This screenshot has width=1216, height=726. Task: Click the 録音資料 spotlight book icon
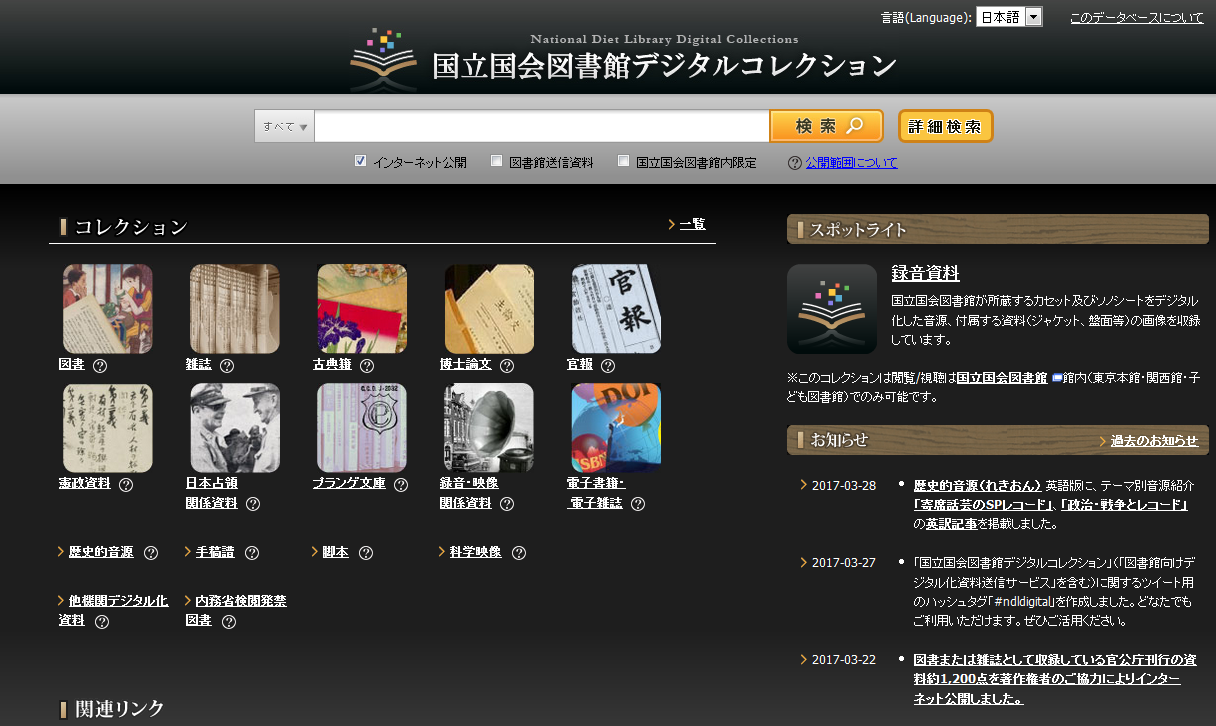point(832,309)
